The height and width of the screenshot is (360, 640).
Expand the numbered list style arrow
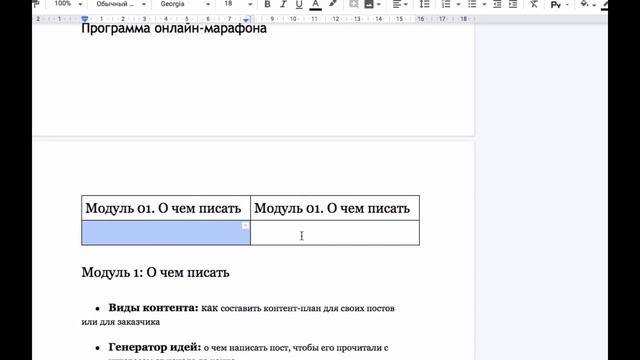pyautogui.click(x=458, y=4)
